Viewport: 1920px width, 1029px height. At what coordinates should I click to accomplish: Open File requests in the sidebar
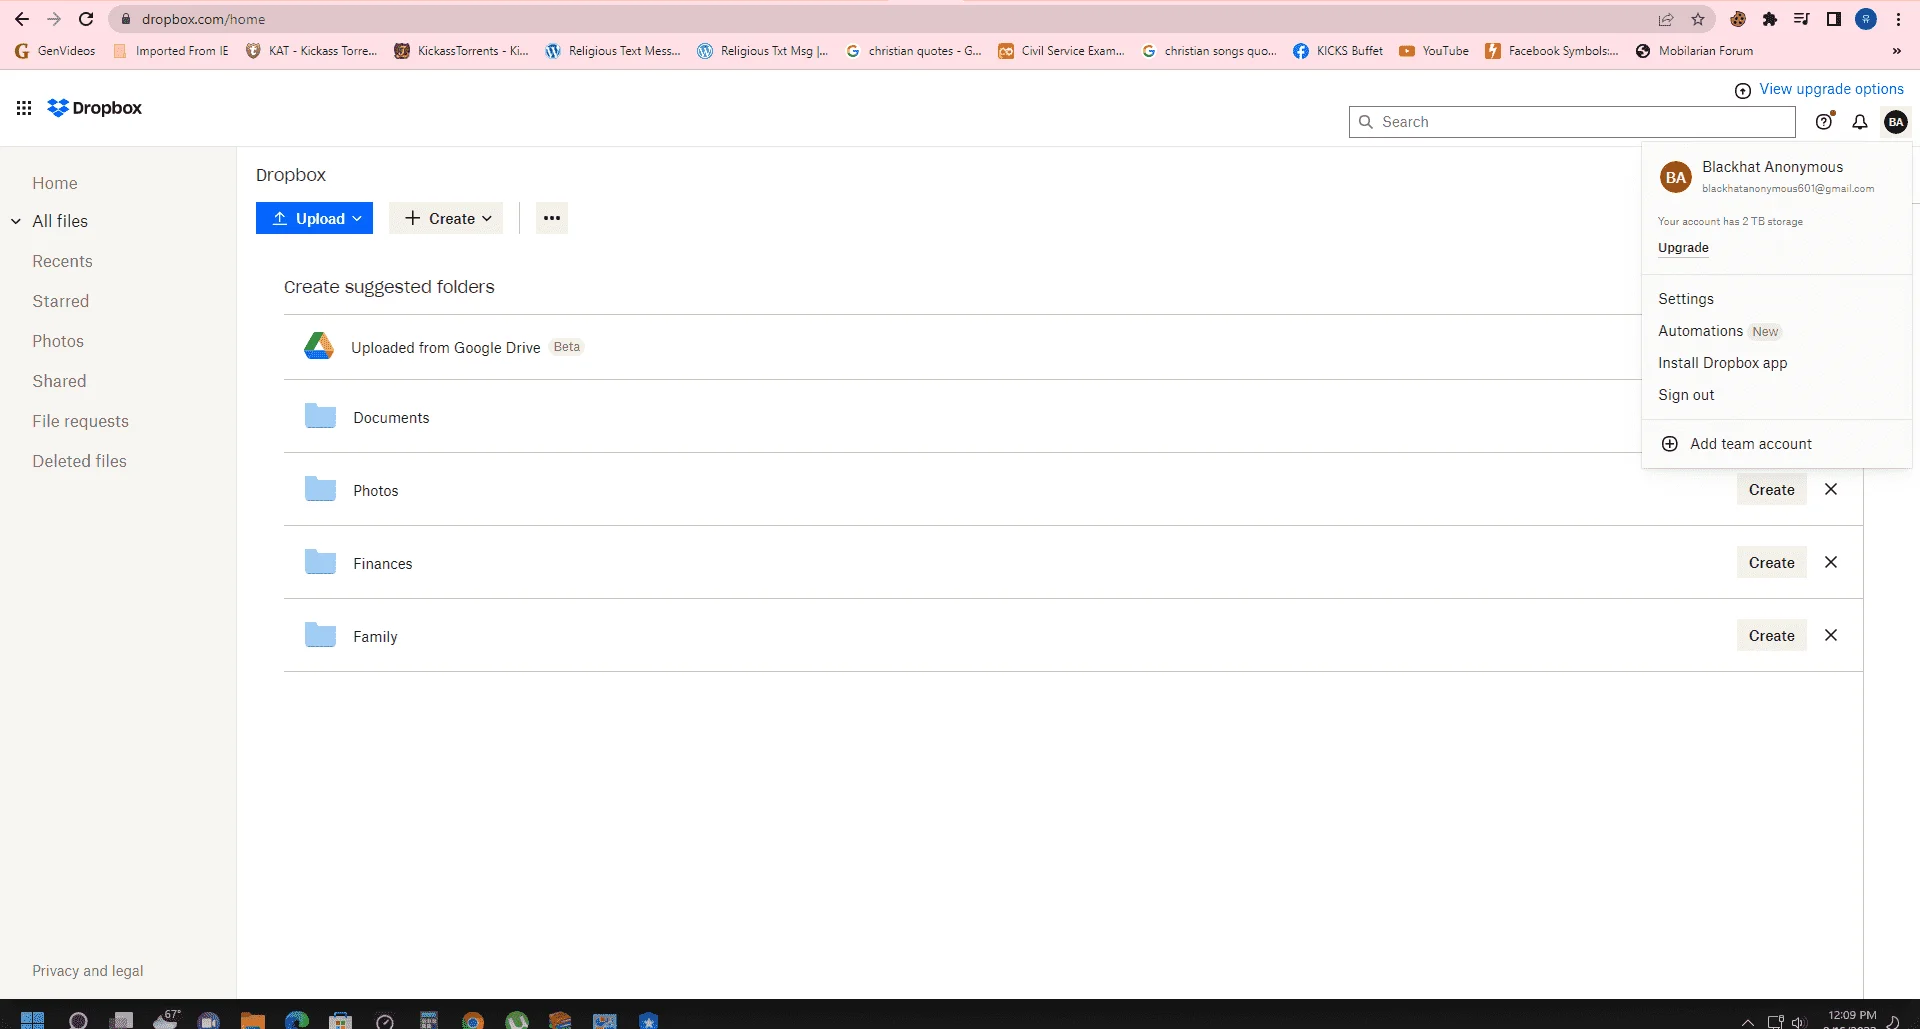pyautogui.click(x=80, y=421)
